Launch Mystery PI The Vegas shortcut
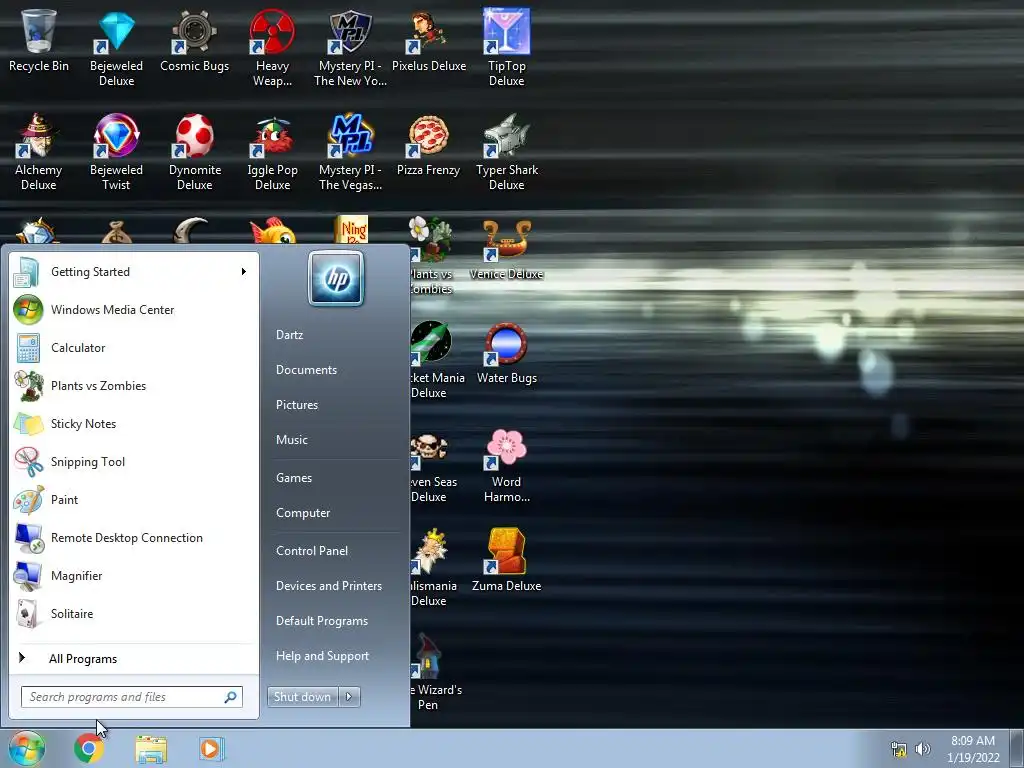1024x768 pixels. [x=350, y=152]
